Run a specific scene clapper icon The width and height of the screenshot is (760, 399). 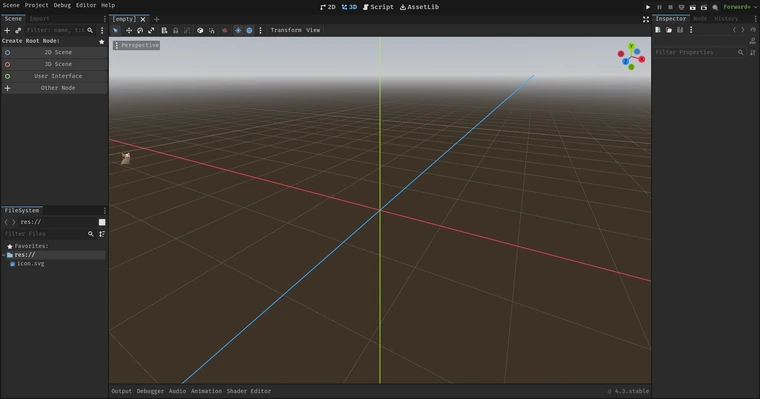[704, 7]
